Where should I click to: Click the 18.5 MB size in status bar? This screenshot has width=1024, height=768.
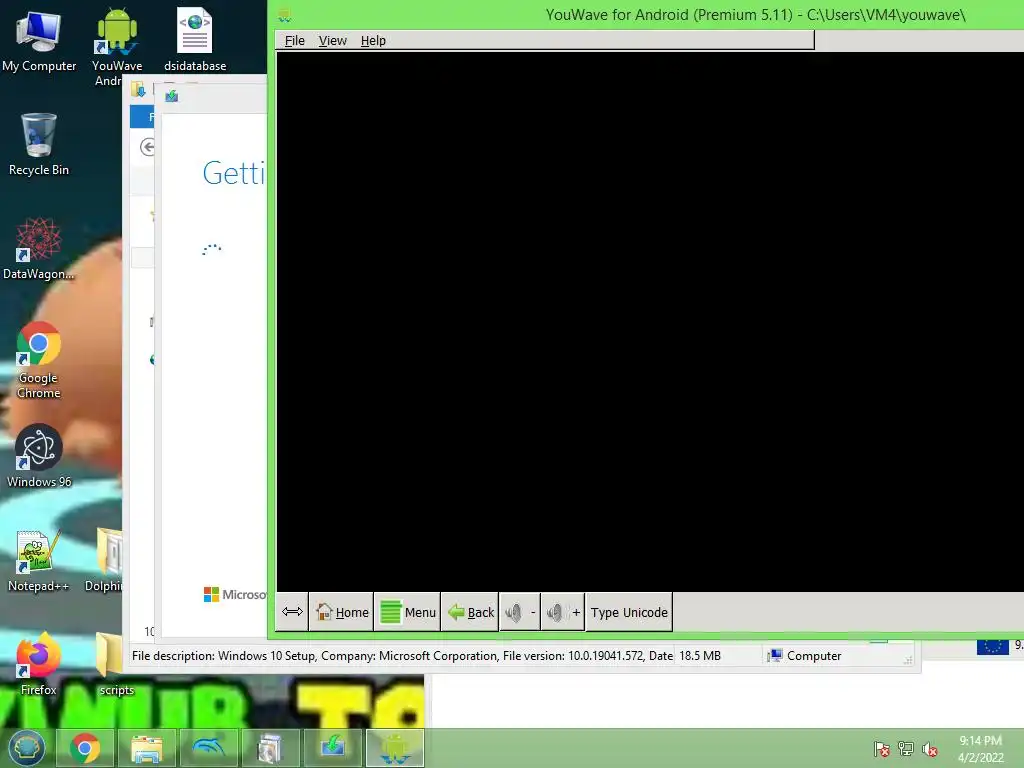coord(699,656)
